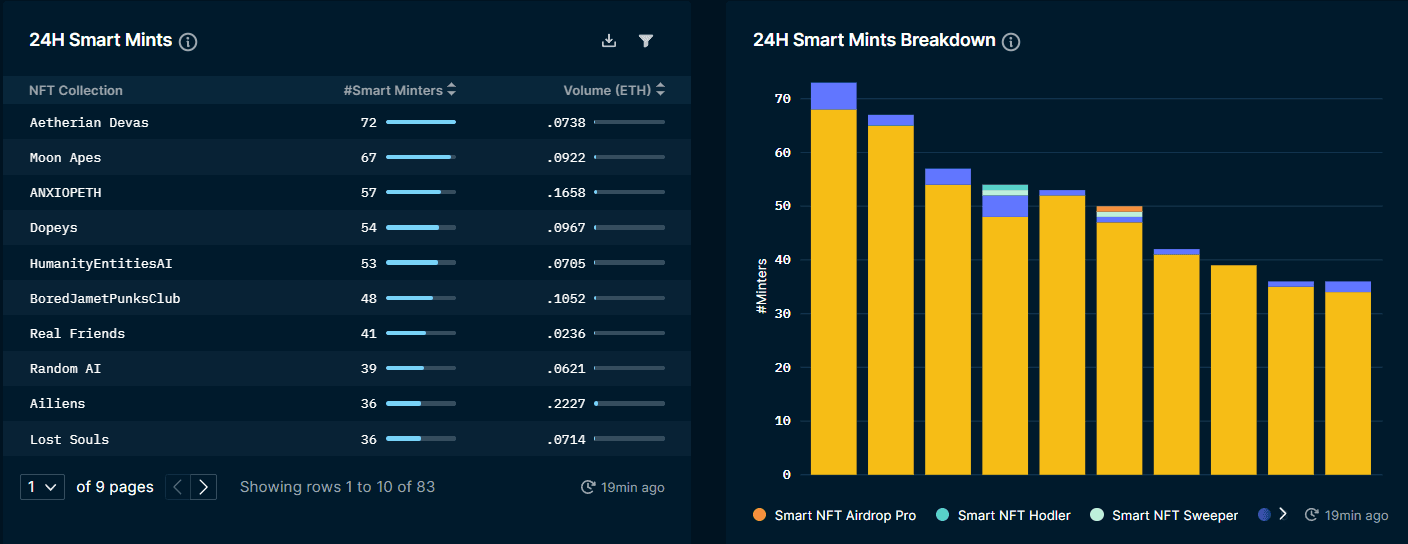Click the refresh clock icon under the table

pyautogui.click(x=588, y=487)
